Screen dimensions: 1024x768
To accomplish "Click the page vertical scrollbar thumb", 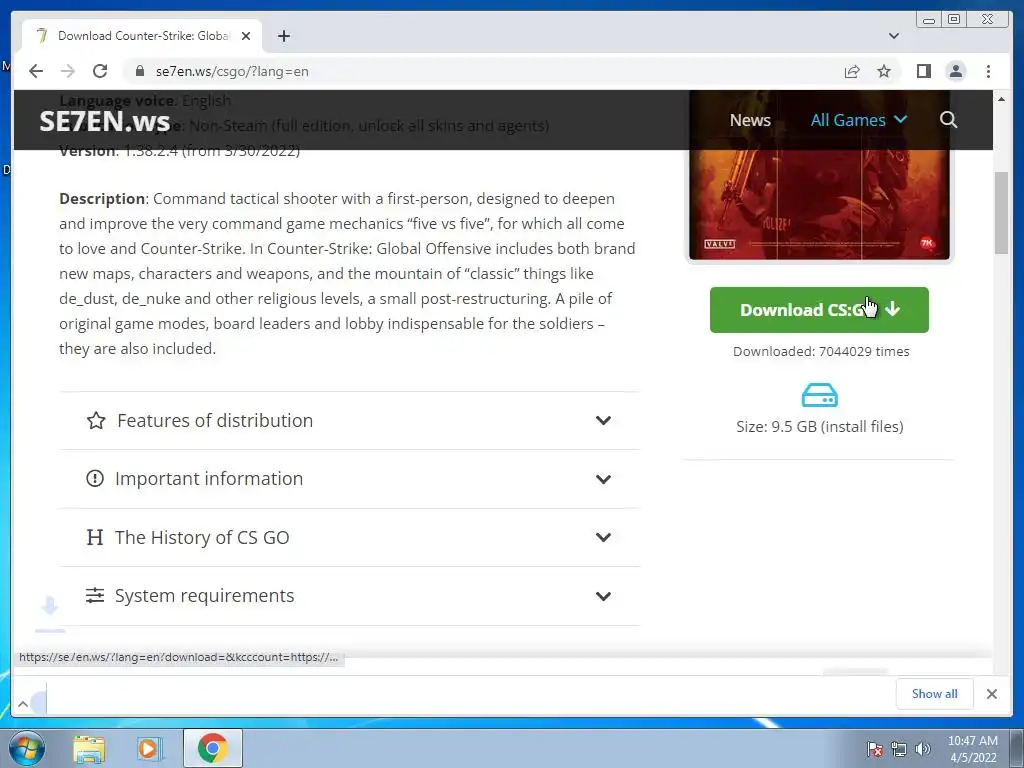I will tap(1001, 213).
